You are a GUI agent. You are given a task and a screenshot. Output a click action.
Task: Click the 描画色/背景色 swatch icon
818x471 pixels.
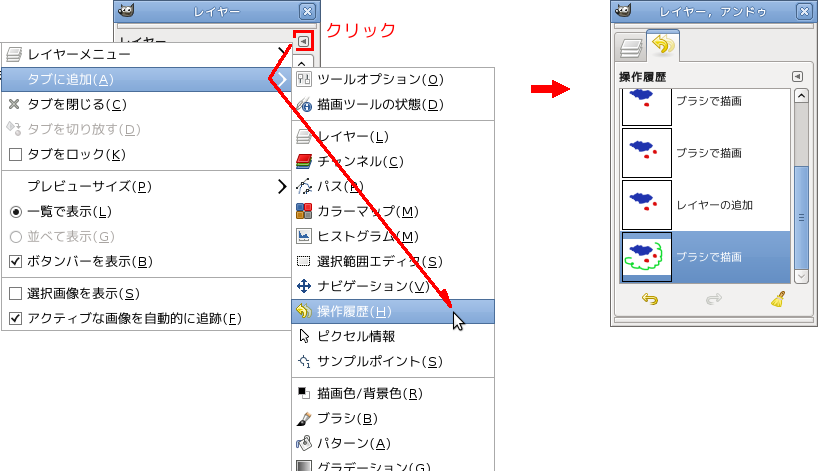point(304,393)
